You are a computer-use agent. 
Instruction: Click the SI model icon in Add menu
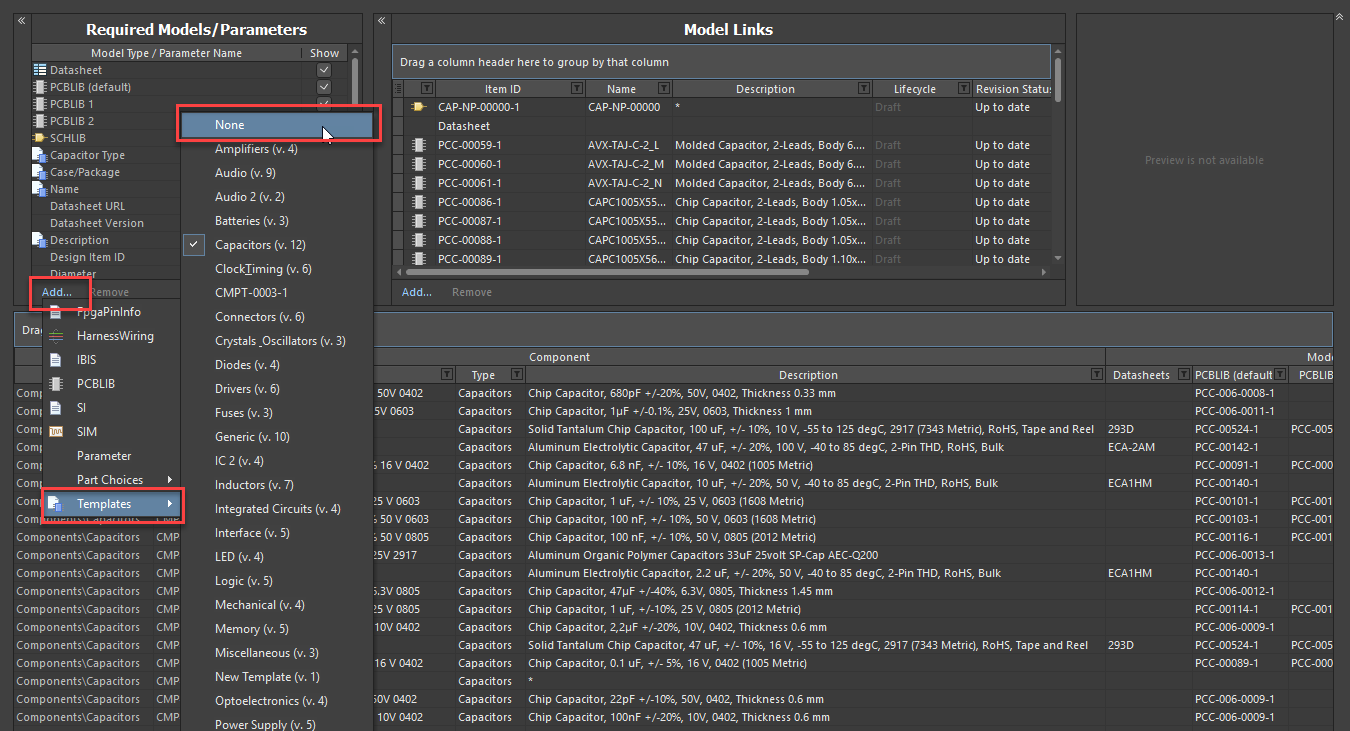(57, 408)
